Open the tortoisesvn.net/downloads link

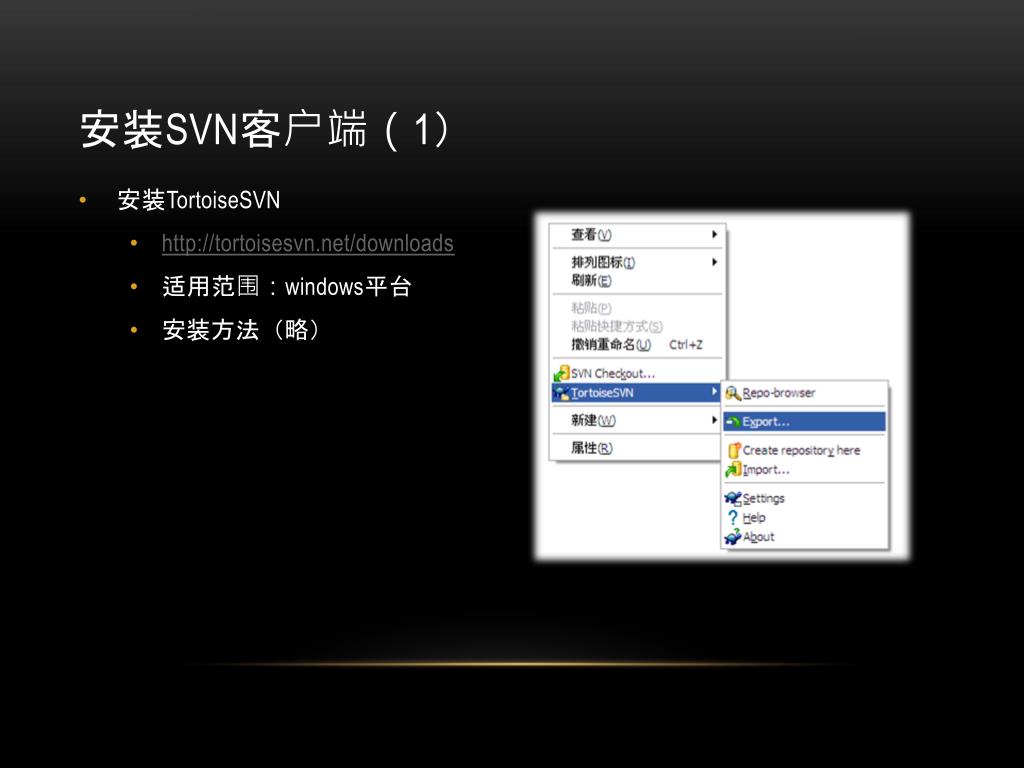[x=308, y=244]
